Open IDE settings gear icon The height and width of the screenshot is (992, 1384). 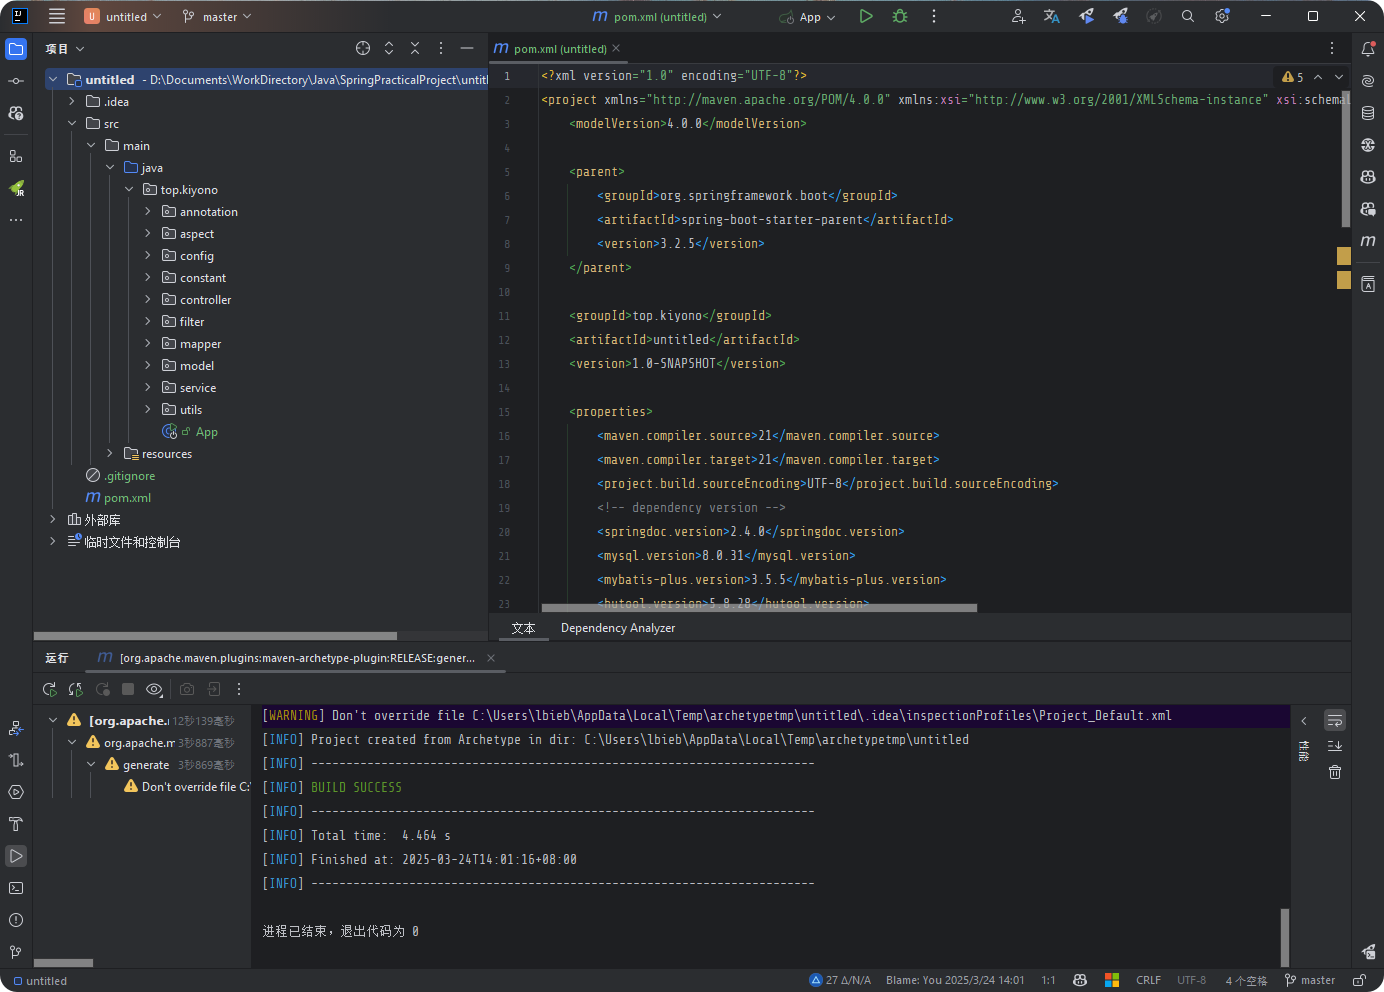click(x=1222, y=16)
